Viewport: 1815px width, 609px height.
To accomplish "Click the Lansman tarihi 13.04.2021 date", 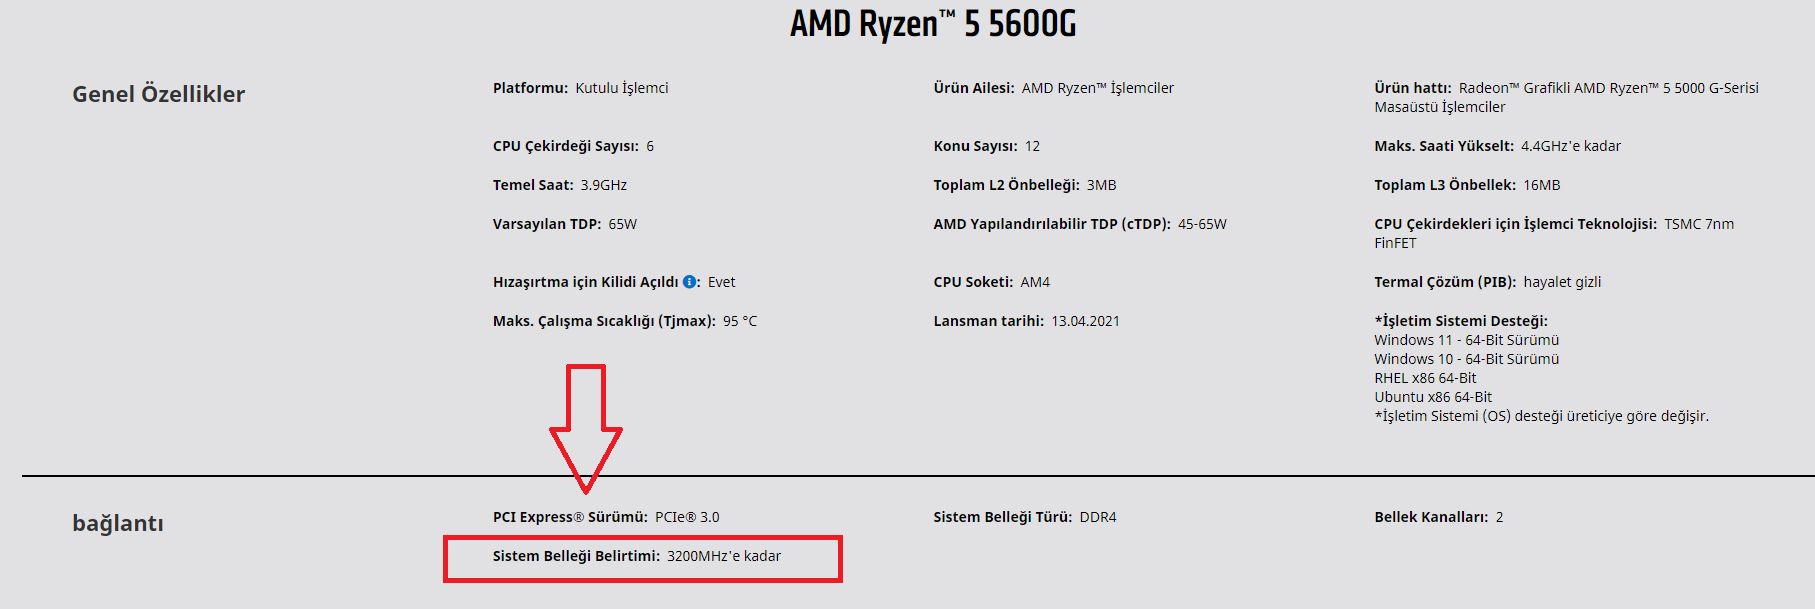I will [1085, 321].
